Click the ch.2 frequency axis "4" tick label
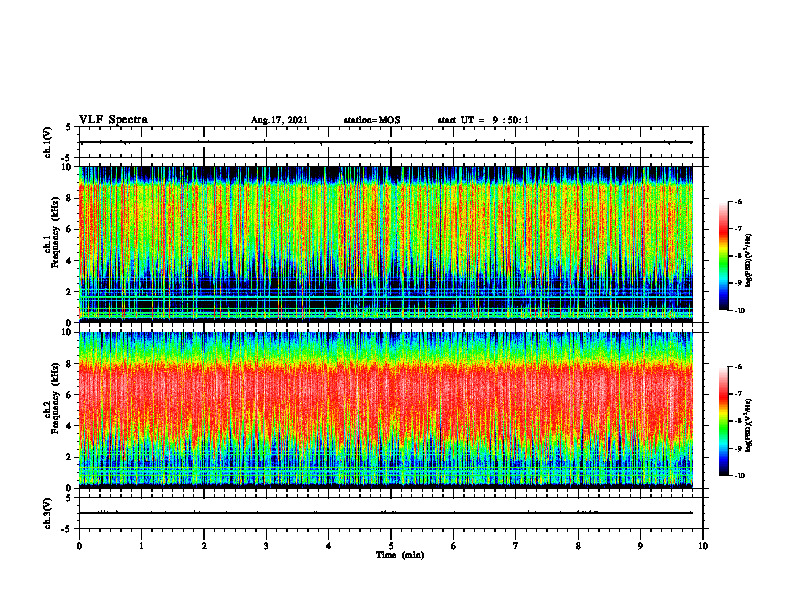 [70, 426]
